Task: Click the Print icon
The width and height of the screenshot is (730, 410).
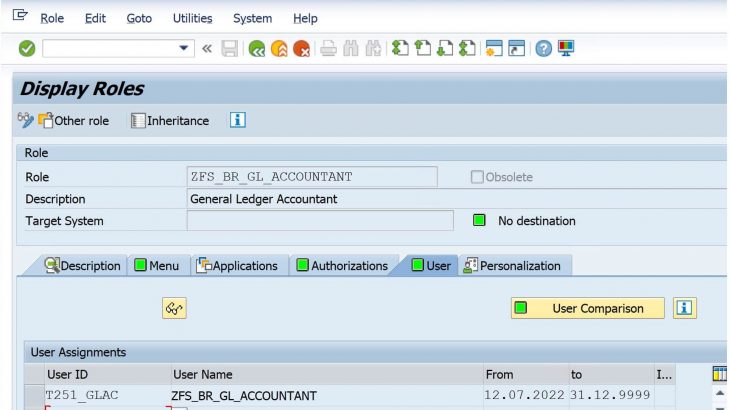Action: click(328, 48)
